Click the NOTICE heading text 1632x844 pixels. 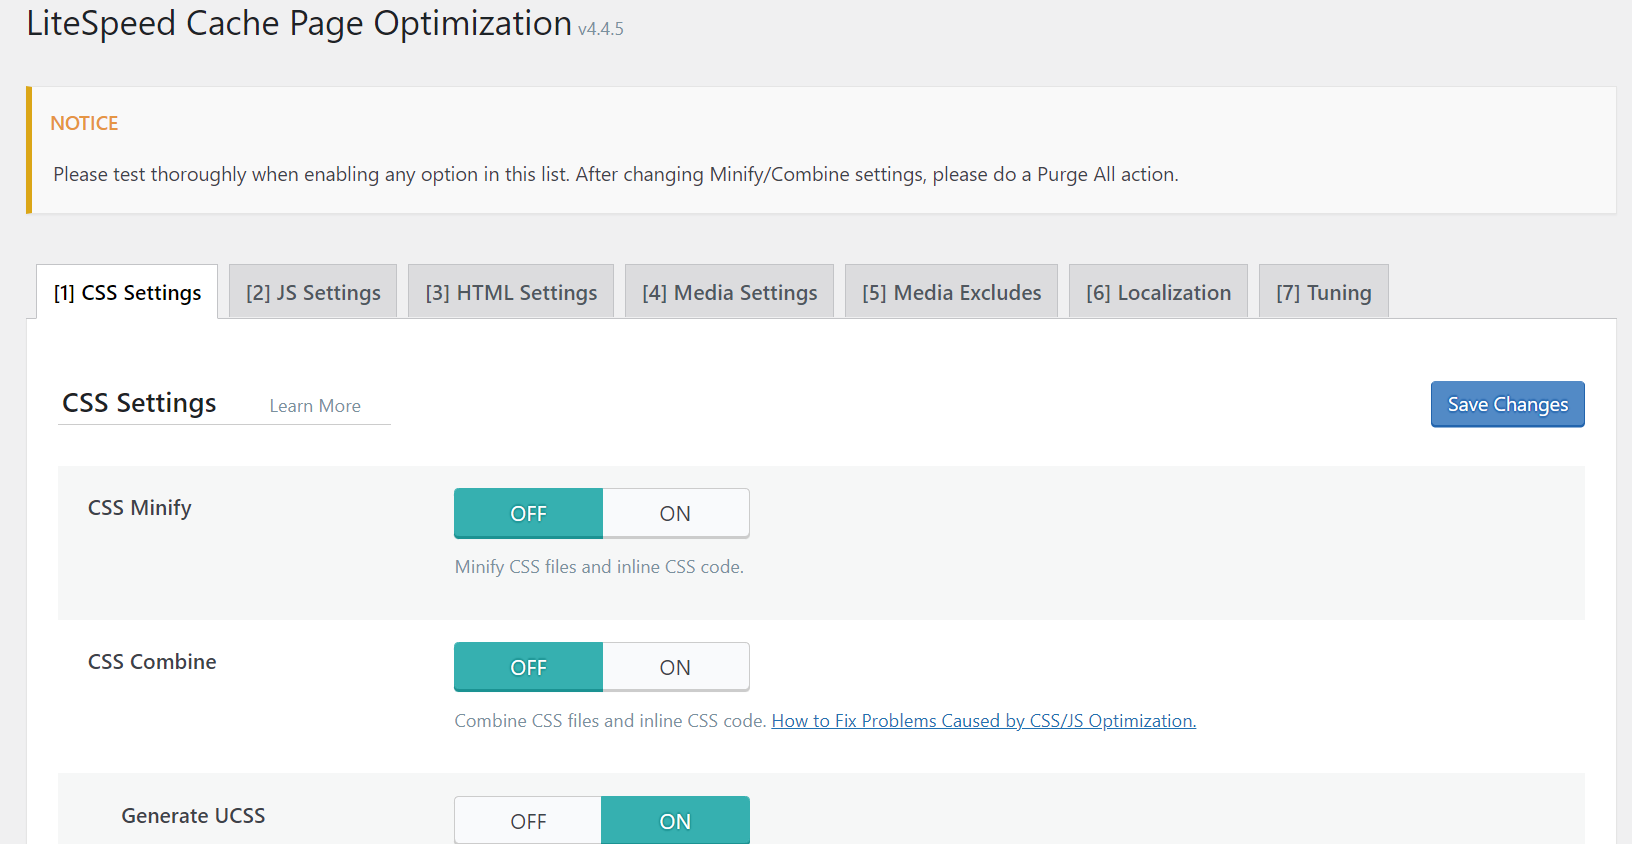(84, 123)
